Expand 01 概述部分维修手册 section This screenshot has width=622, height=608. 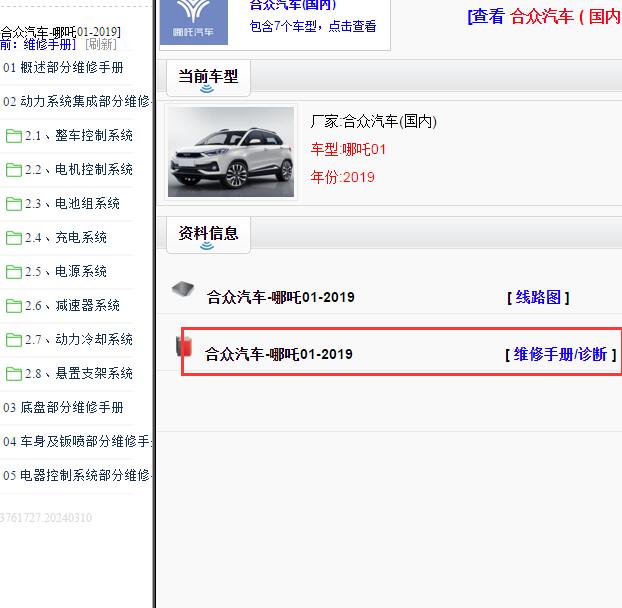[63, 67]
